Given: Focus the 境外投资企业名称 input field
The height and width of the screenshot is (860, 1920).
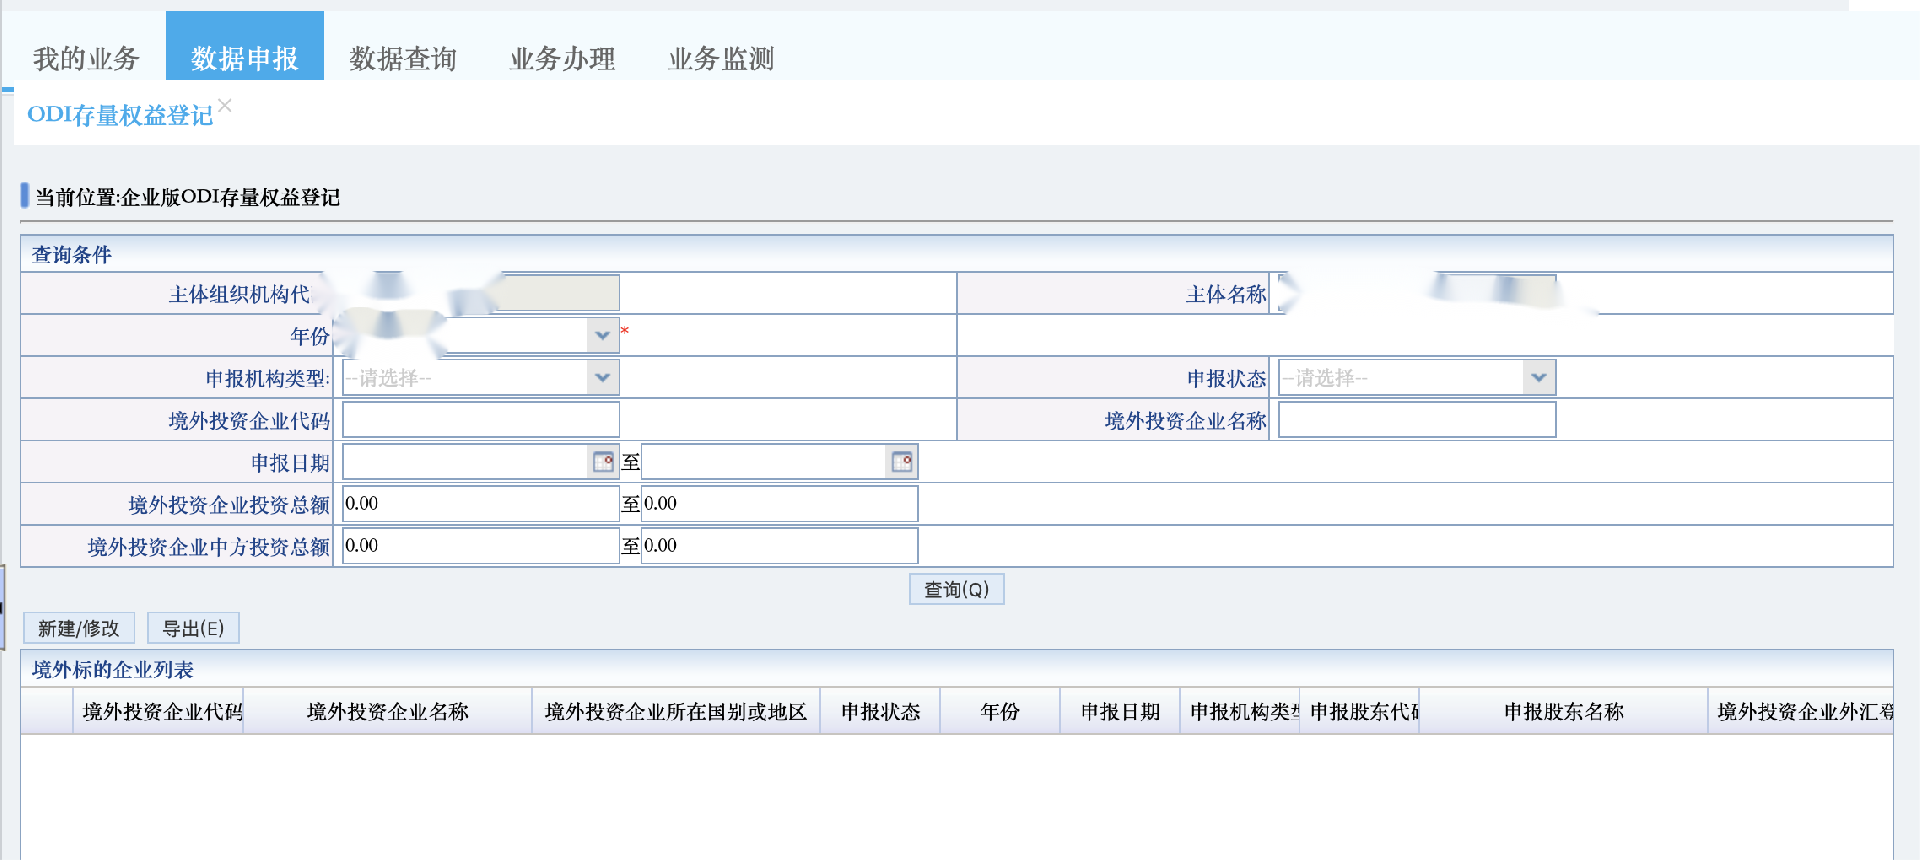Looking at the screenshot, I should coord(1417,420).
